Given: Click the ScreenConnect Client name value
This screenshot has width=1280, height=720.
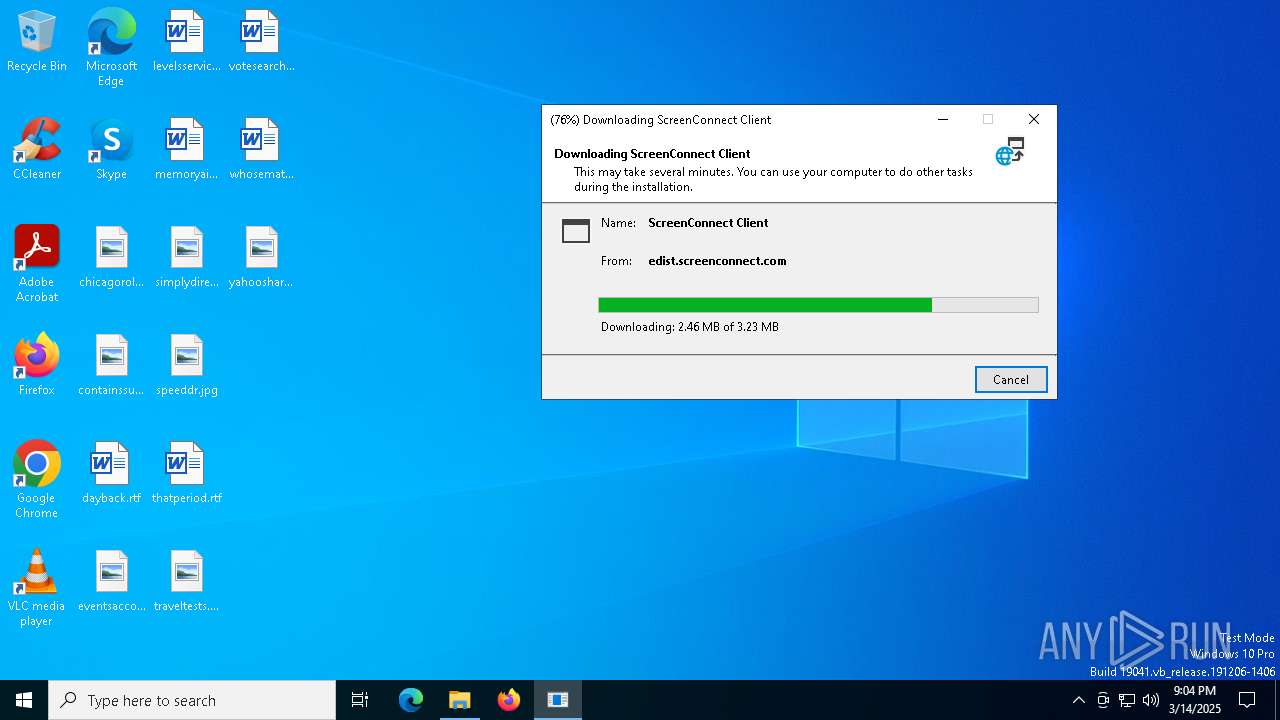Looking at the screenshot, I should (708, 223).
